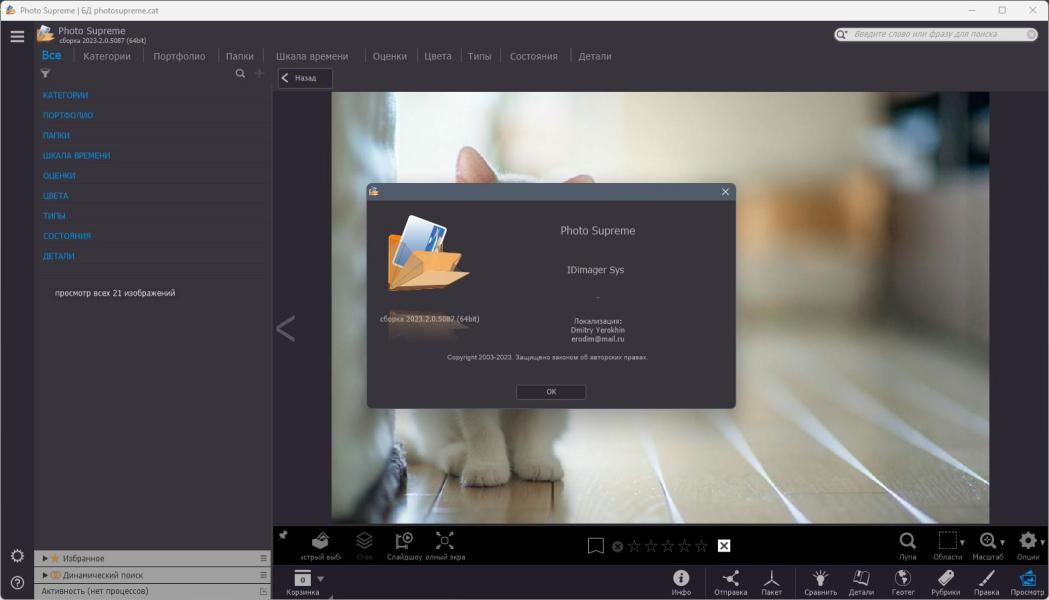Go to the previous image arrow
The image size is (1049, 600).
point(286,328)
